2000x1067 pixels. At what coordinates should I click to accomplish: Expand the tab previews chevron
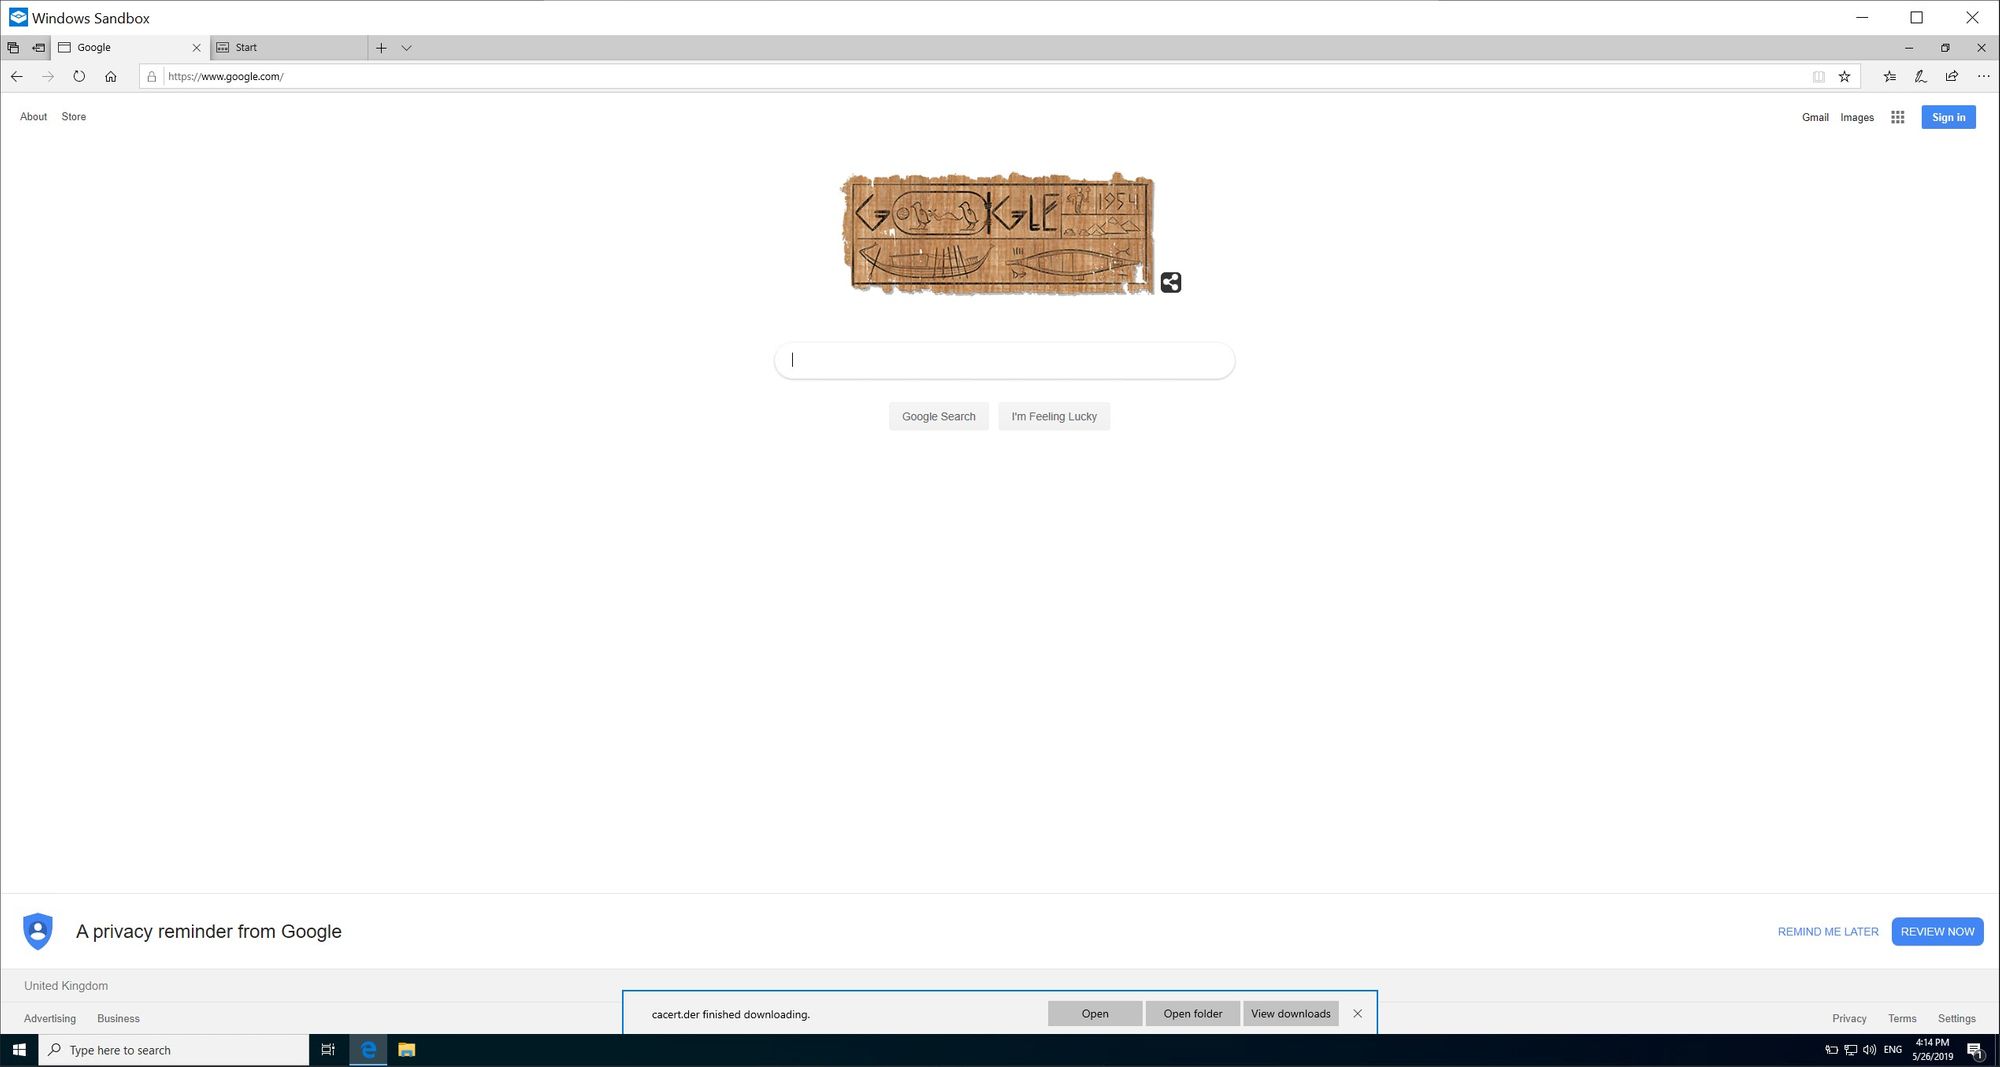[406, 47]
